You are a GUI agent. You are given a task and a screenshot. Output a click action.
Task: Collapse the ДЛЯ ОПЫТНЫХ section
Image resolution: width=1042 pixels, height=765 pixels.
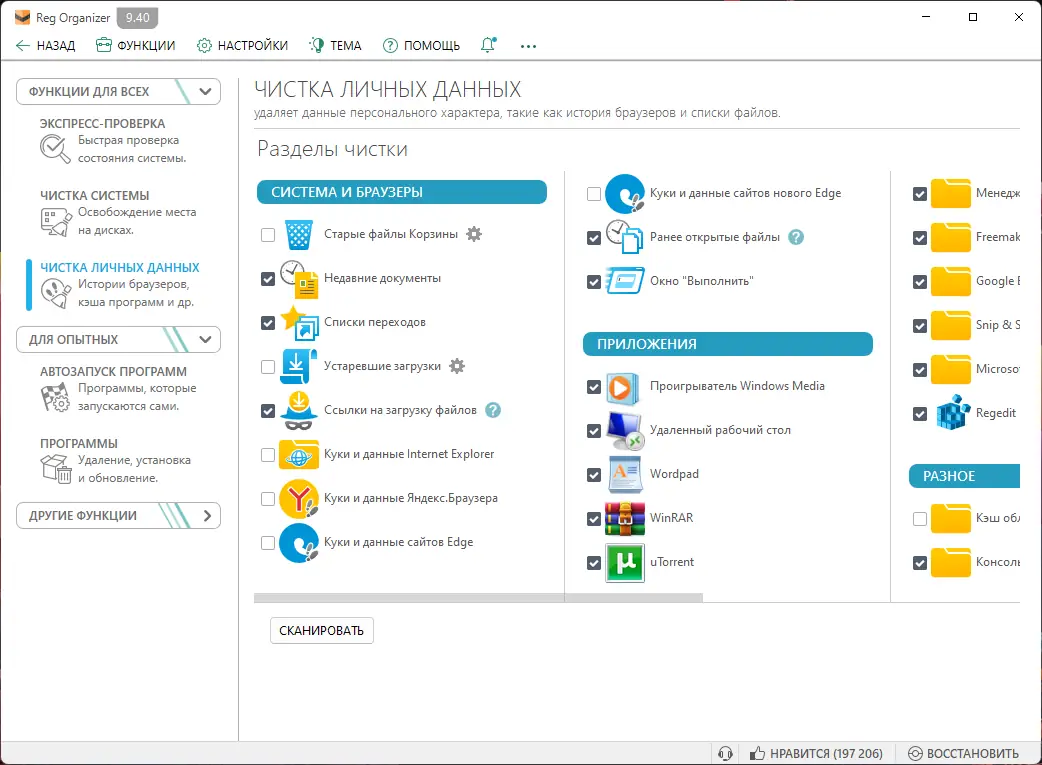(118, 340)
